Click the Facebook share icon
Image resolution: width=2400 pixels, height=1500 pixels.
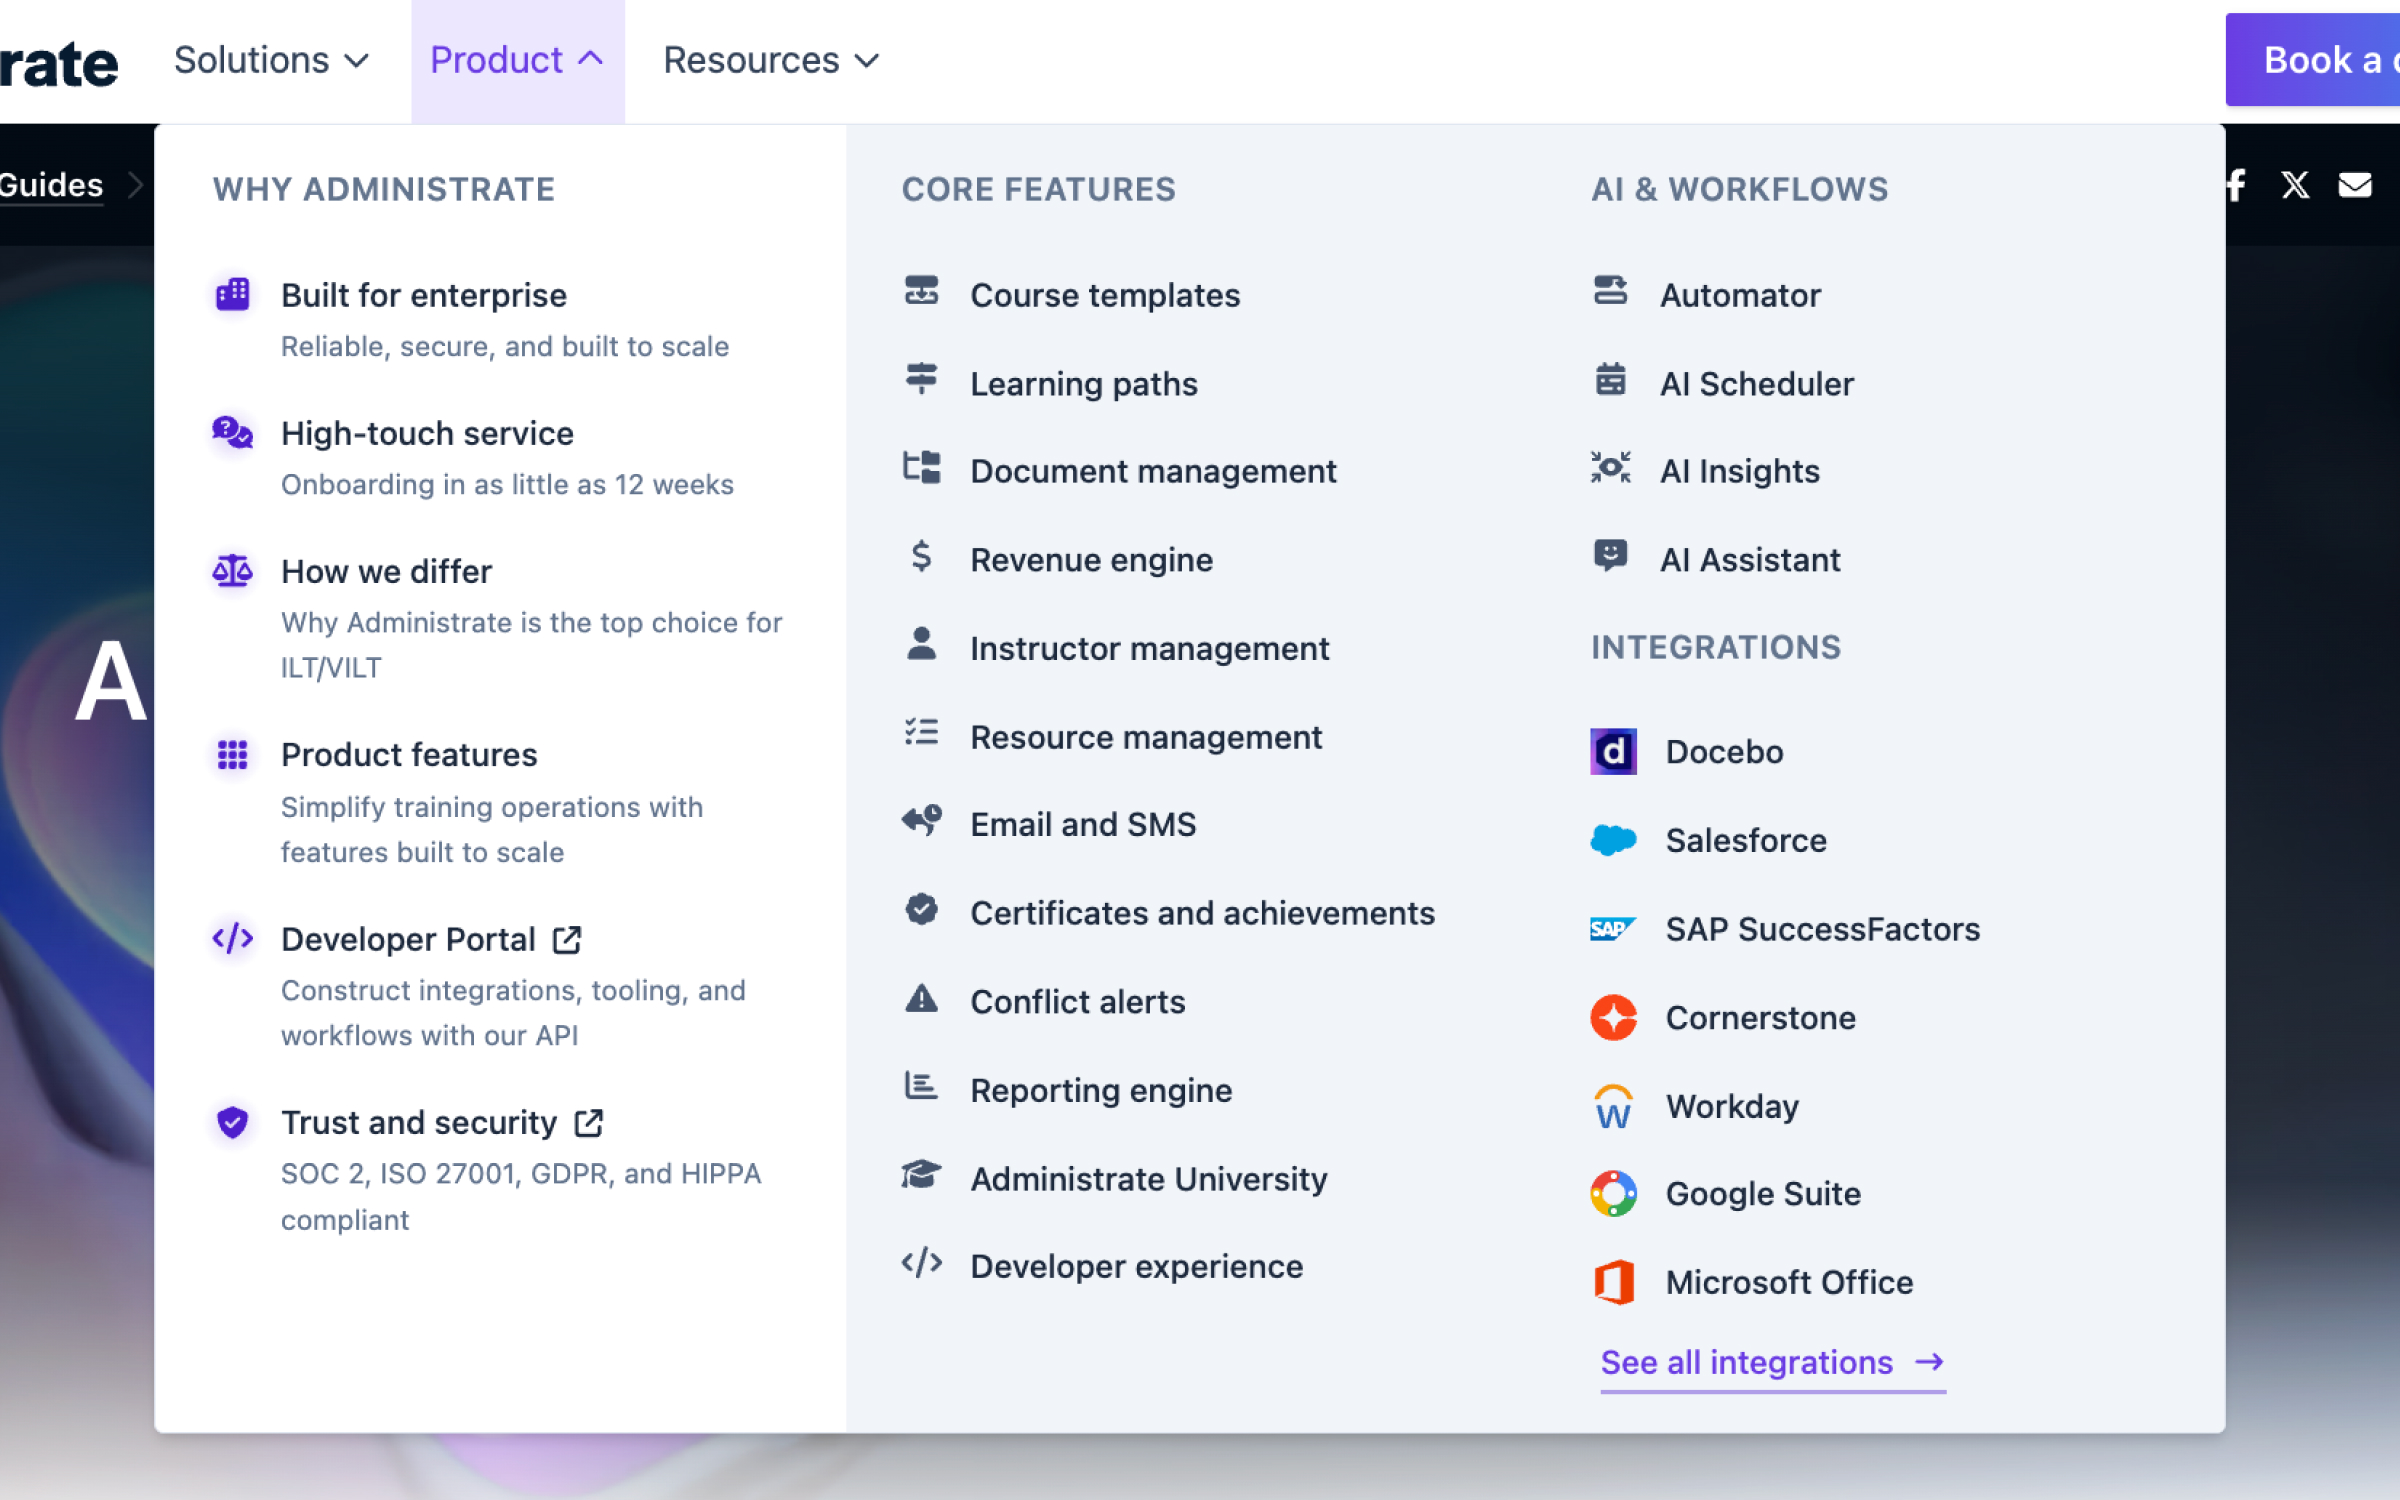2236,185
